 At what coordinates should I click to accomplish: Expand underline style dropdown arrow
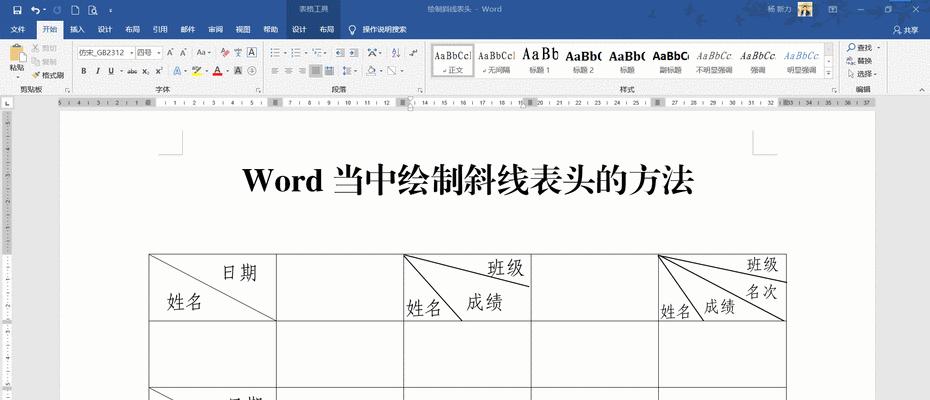(x=121, y=71)
